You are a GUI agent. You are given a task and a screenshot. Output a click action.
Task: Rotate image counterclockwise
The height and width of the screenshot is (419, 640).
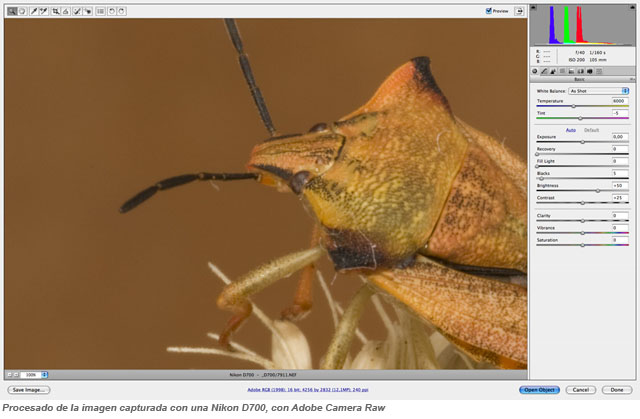[111, 11]
